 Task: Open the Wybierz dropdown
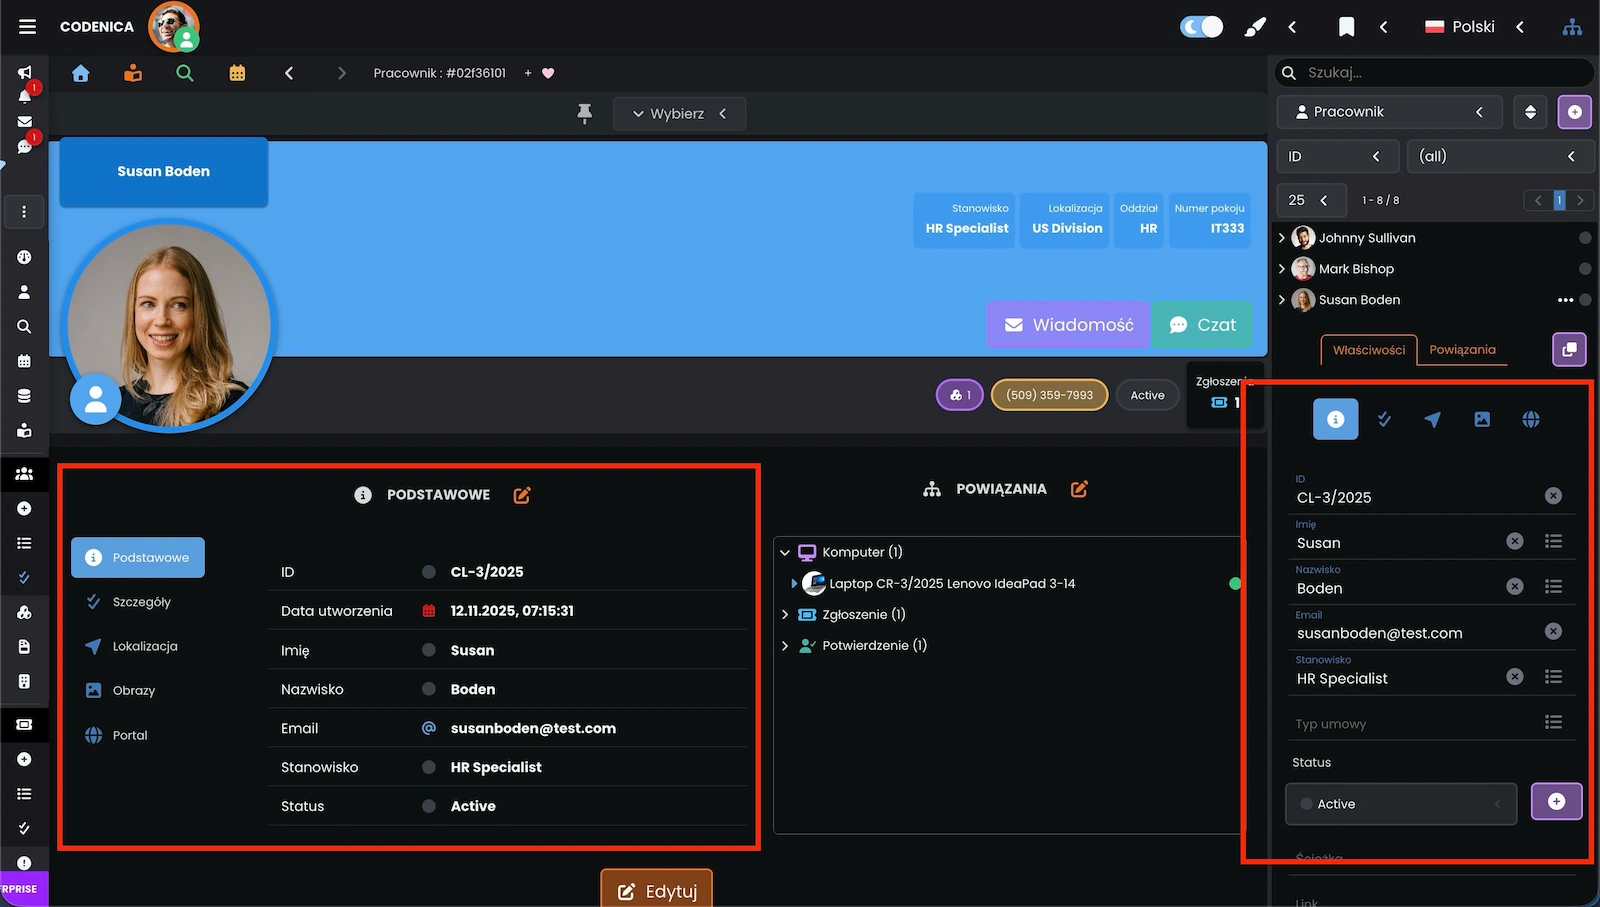(x=679, y=114)
